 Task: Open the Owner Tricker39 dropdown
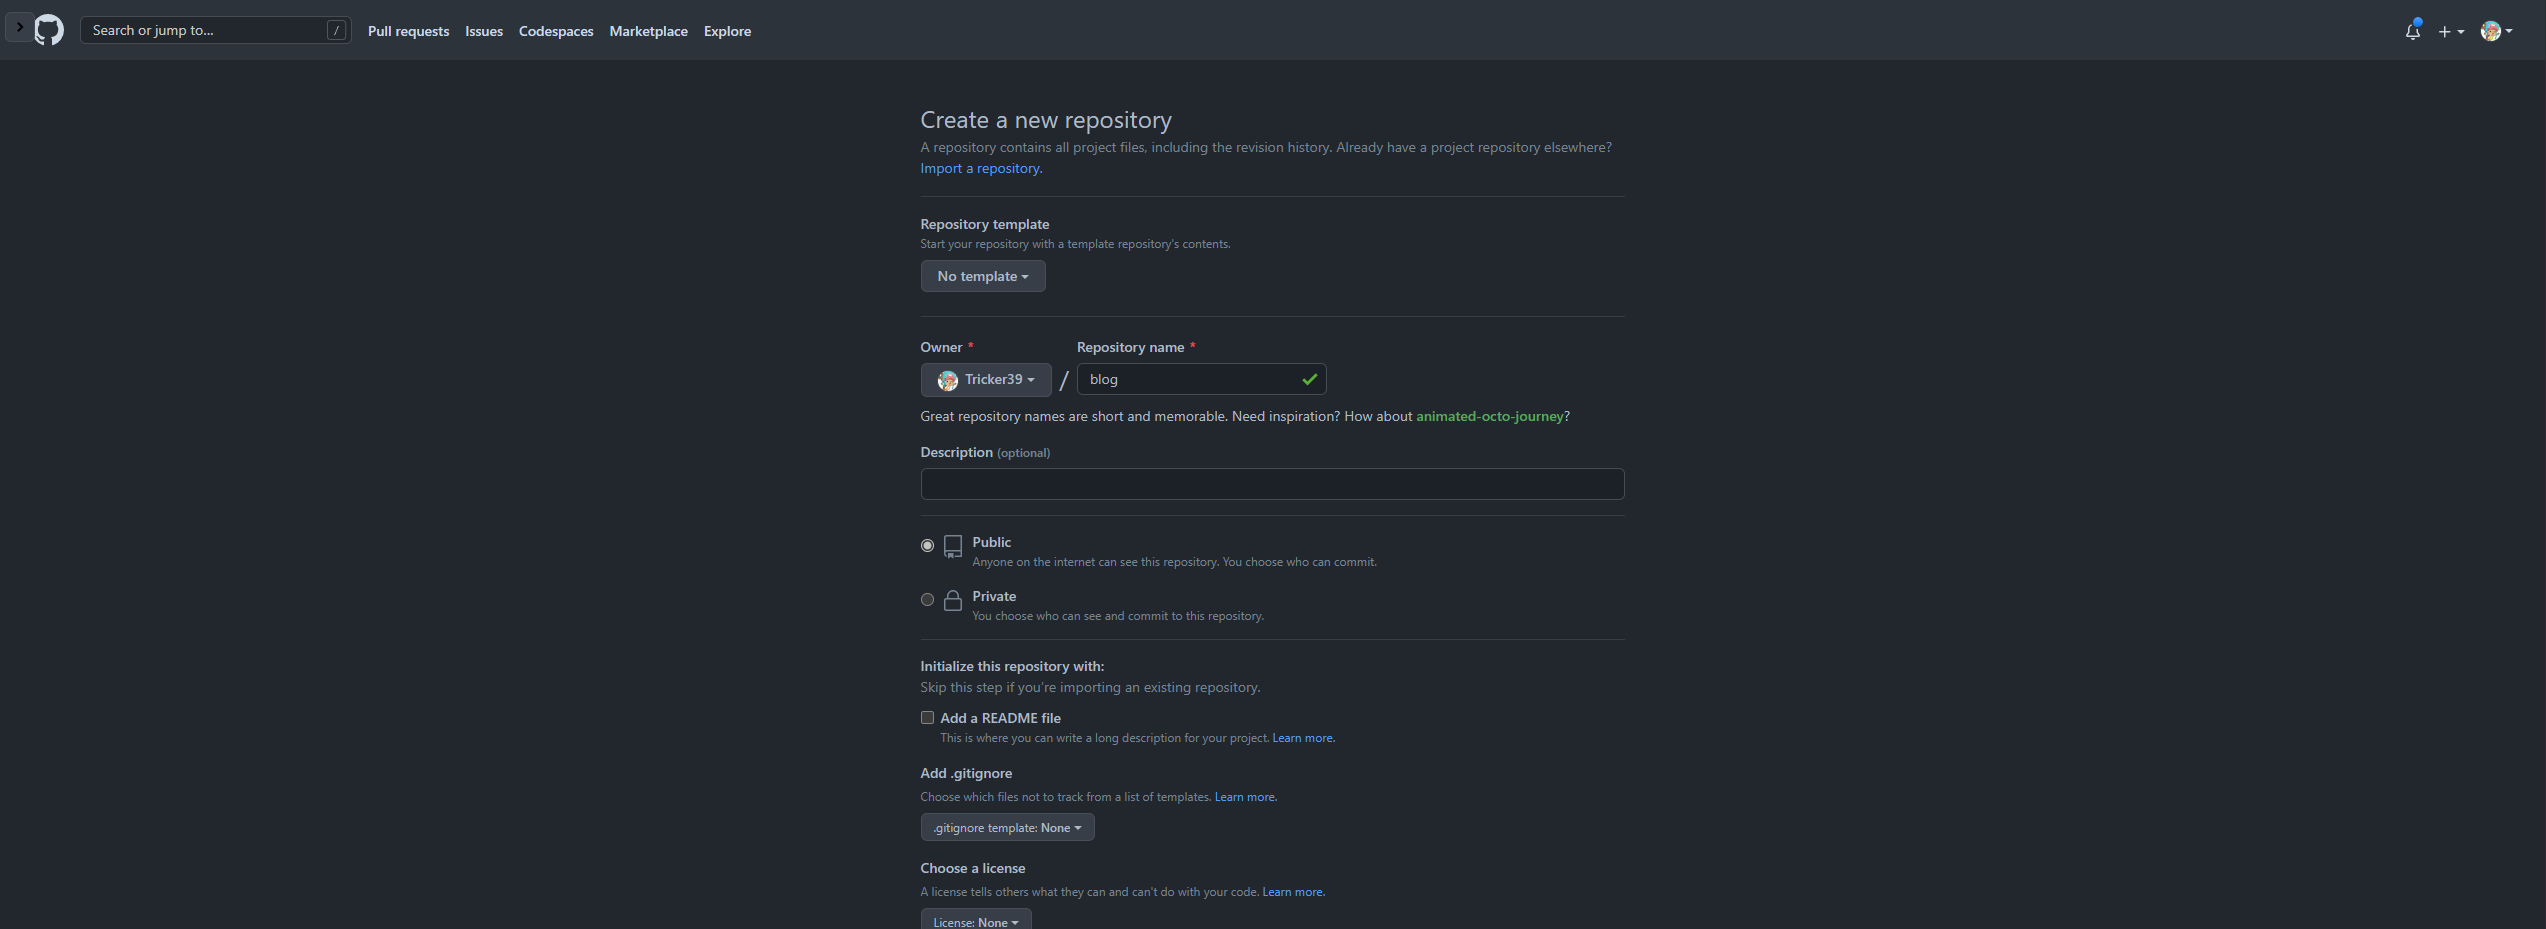[986, 380]
